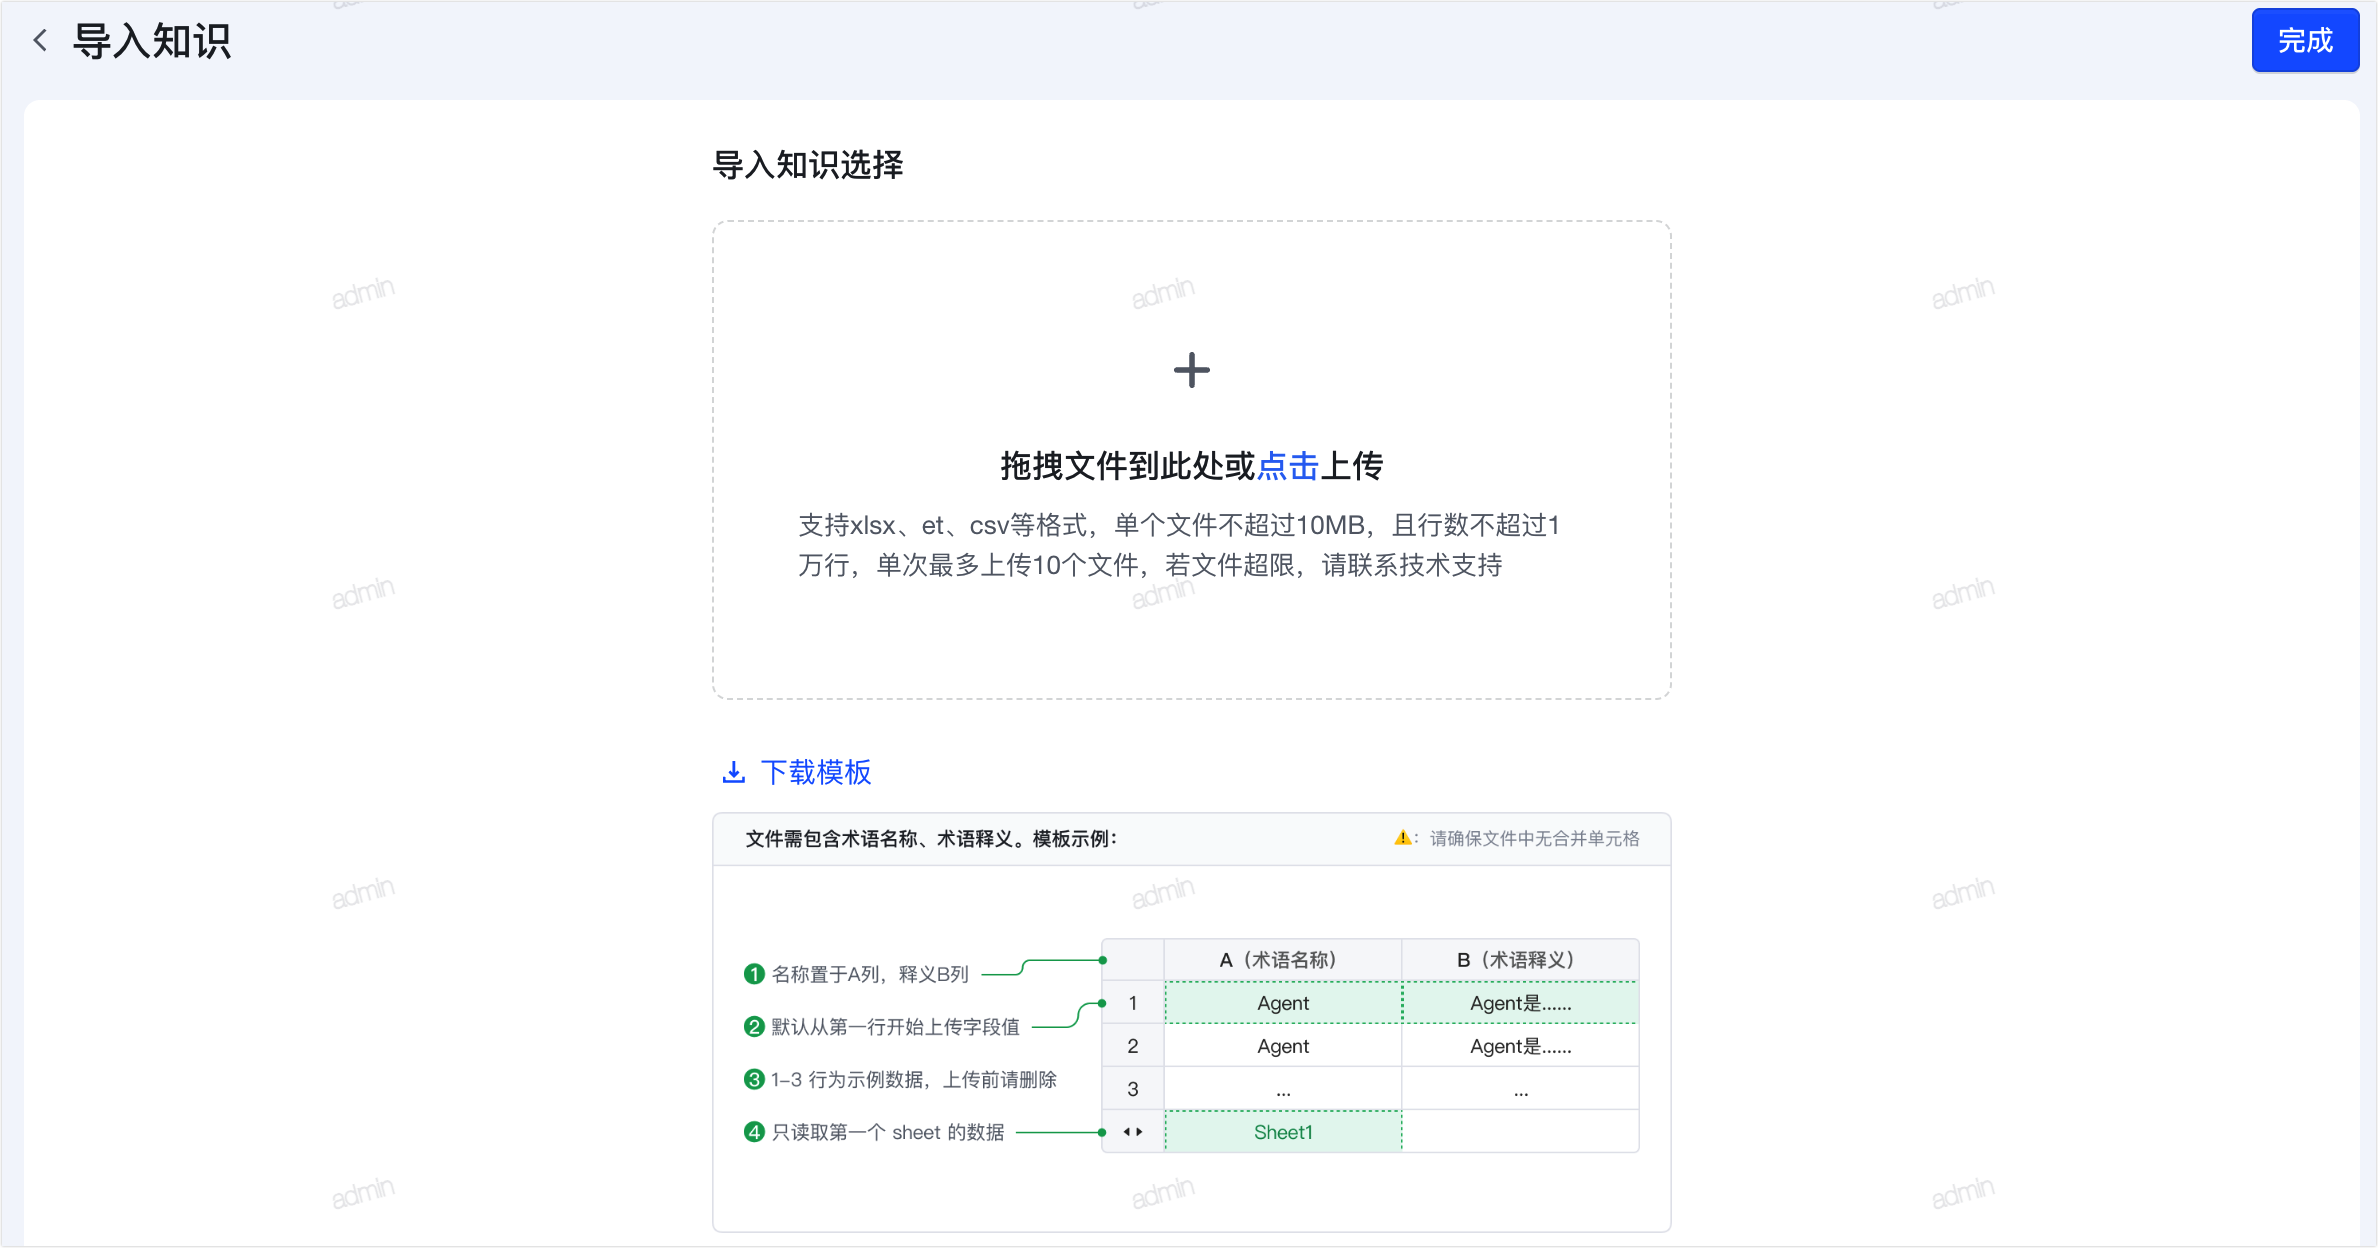Click the 导入知识选择 heading

click(807, 165)
